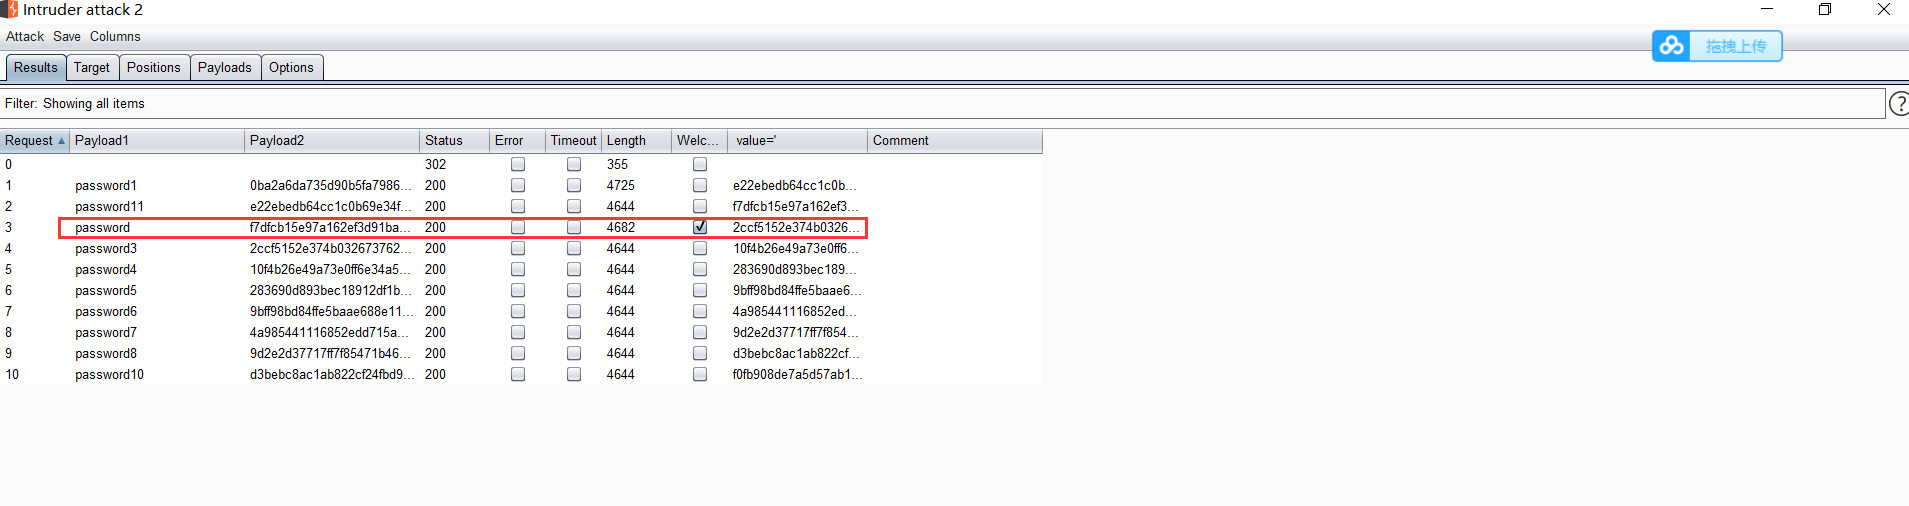Sort by Payload2 column header
1909x506 pixels.
coord(332,141)
